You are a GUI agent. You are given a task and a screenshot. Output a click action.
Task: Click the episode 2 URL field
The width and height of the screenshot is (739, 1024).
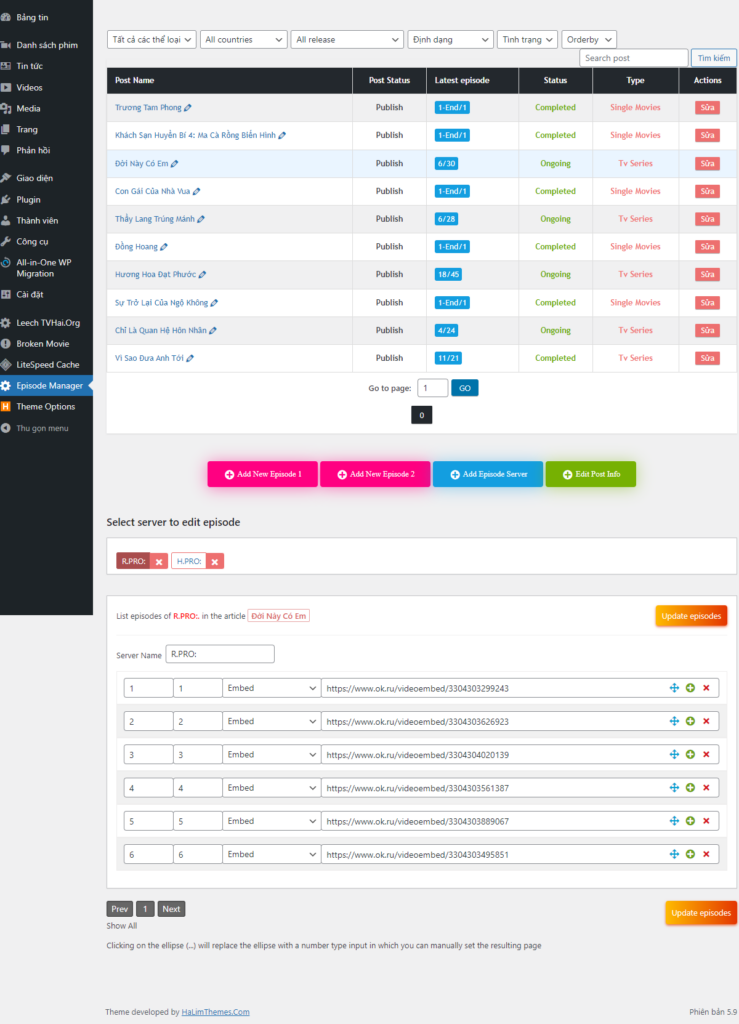[x=520, y=722]
